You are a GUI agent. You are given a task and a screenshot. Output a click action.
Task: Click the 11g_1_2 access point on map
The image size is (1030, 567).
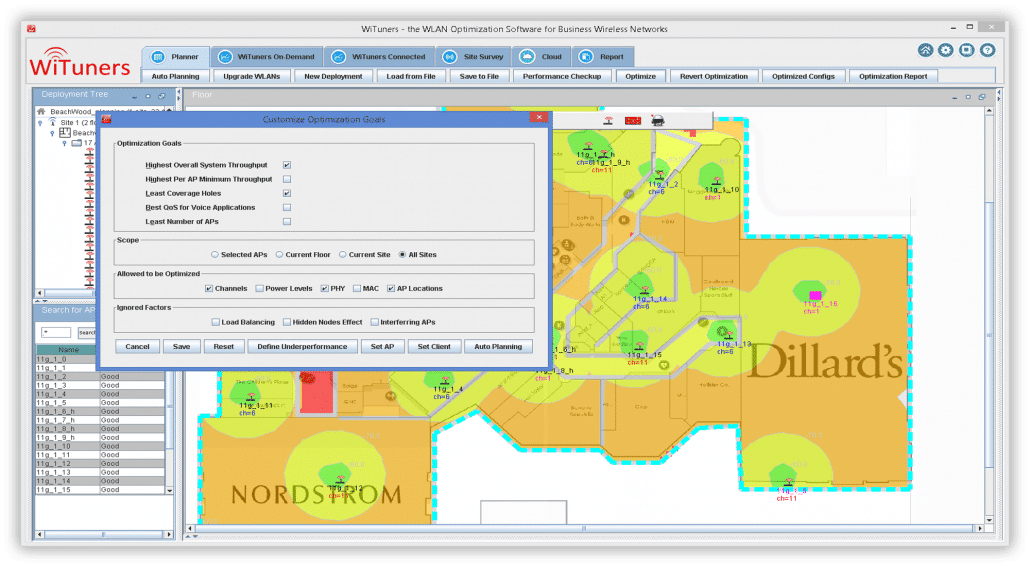(x=659, y=176)
